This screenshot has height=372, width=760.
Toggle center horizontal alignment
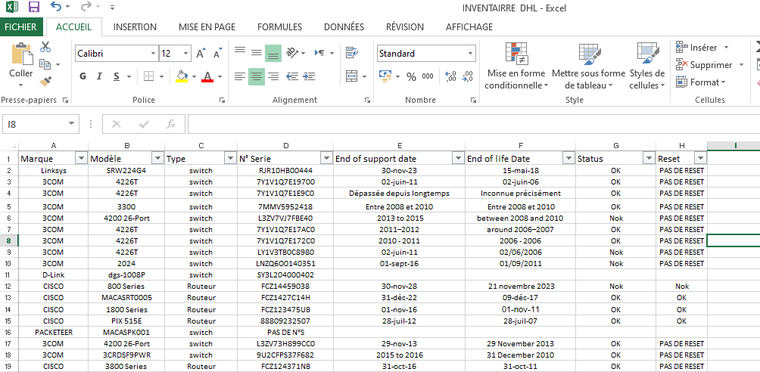click(256, 76)
